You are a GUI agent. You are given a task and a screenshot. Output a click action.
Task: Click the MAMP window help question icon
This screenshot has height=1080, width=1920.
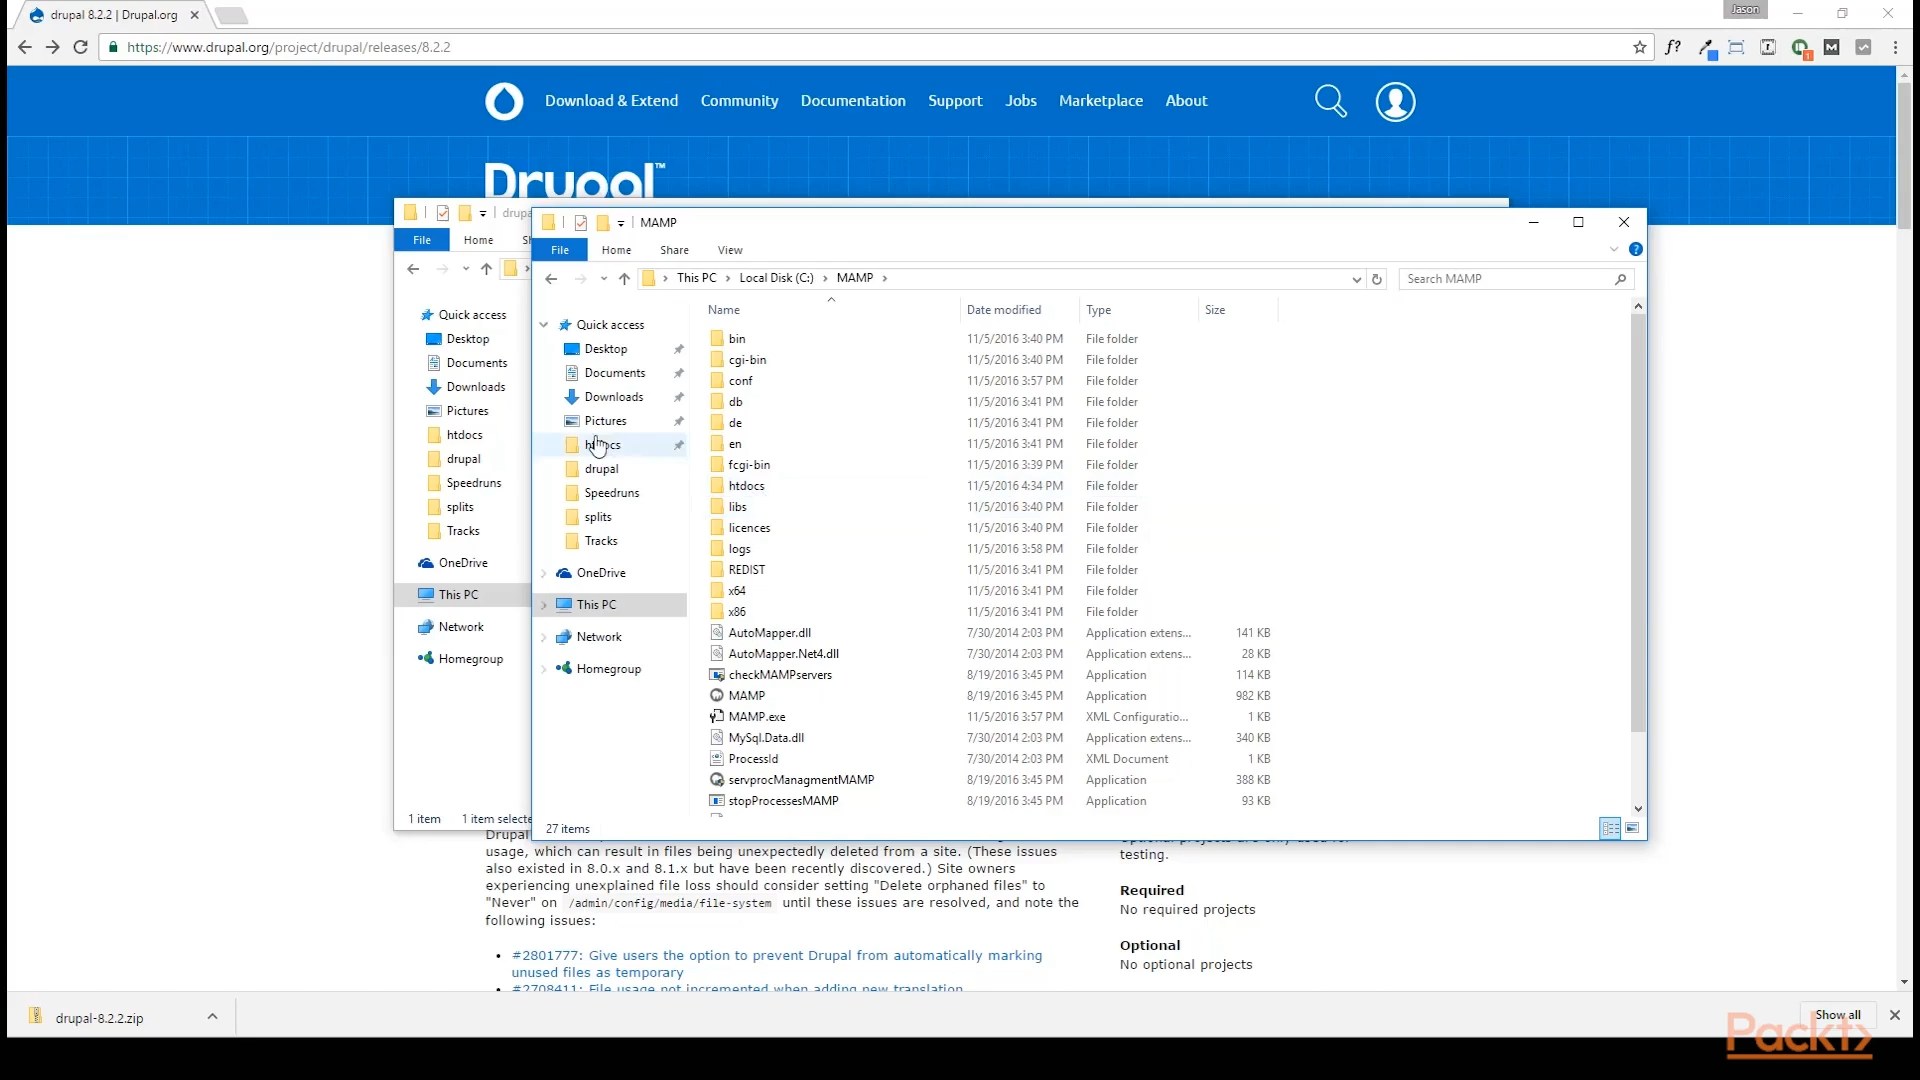point(1636,249)
